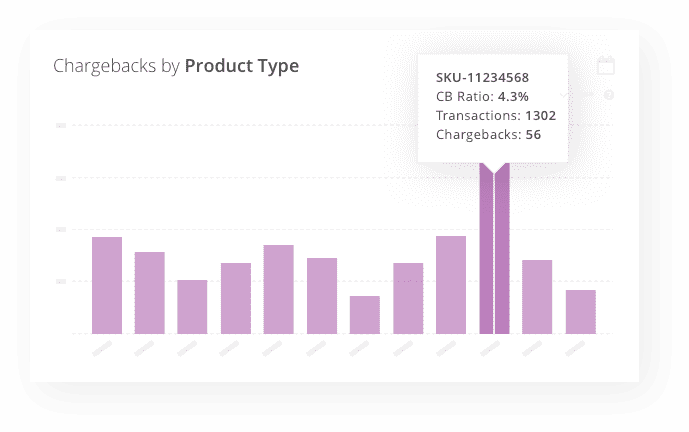689x432 pixels.
Task: Click the fifth bar in the chart
Action: (x=279, y=289)
